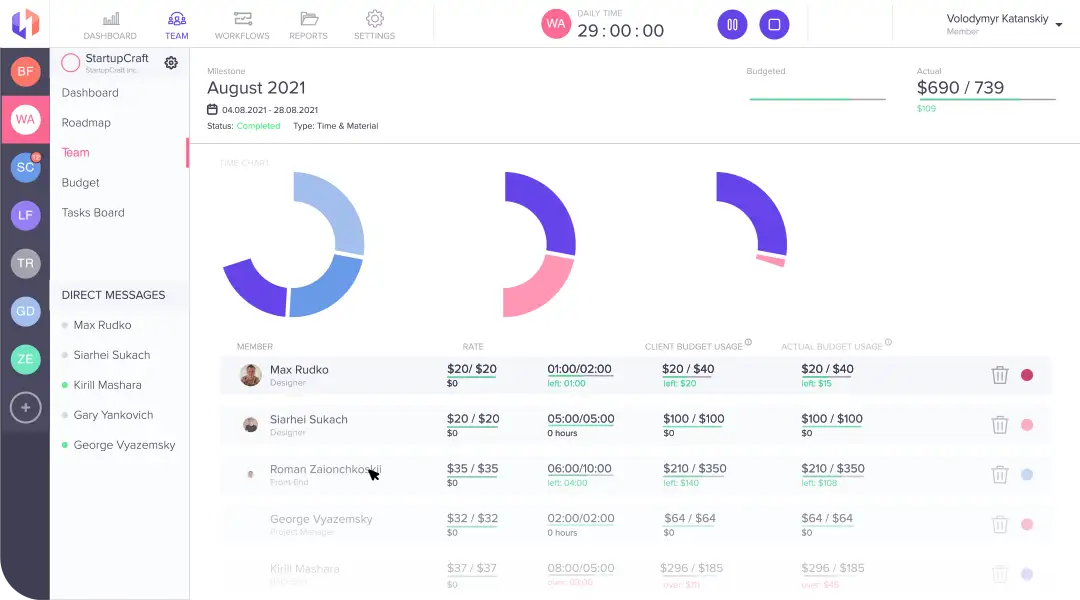Open the Tasks Board sidebar item
The height and width of the screenshot is (600, 1080).
pos(93,213)
